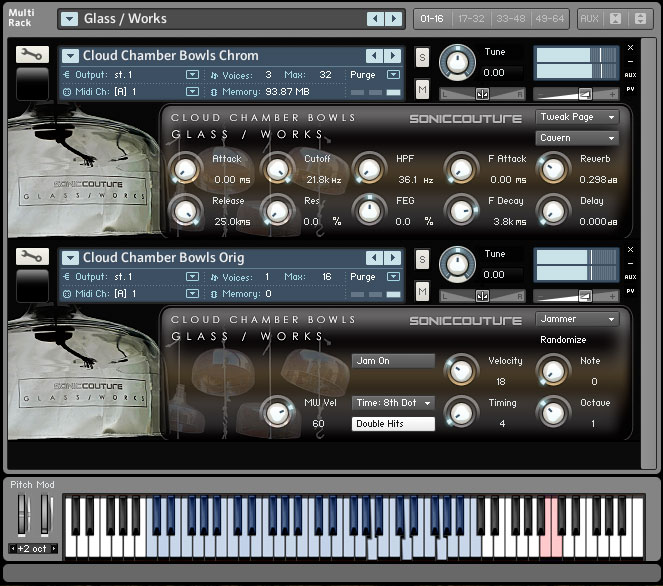Select rack page 01-16

432,19
